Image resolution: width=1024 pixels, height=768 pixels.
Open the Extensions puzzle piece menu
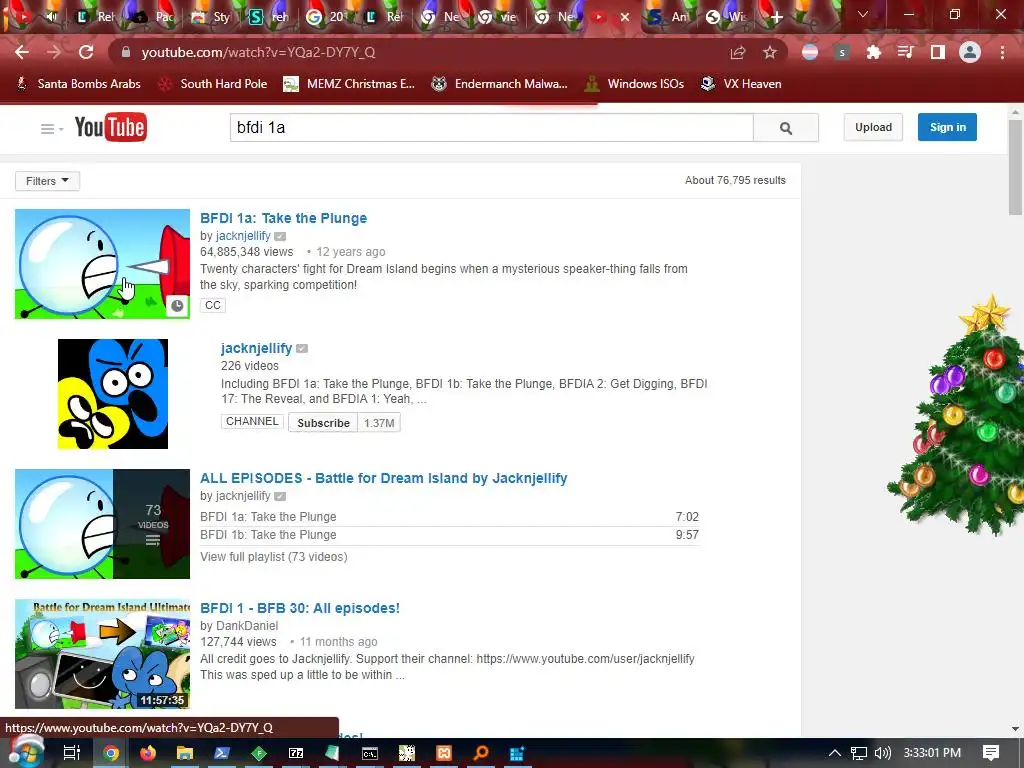coord(874,52)
